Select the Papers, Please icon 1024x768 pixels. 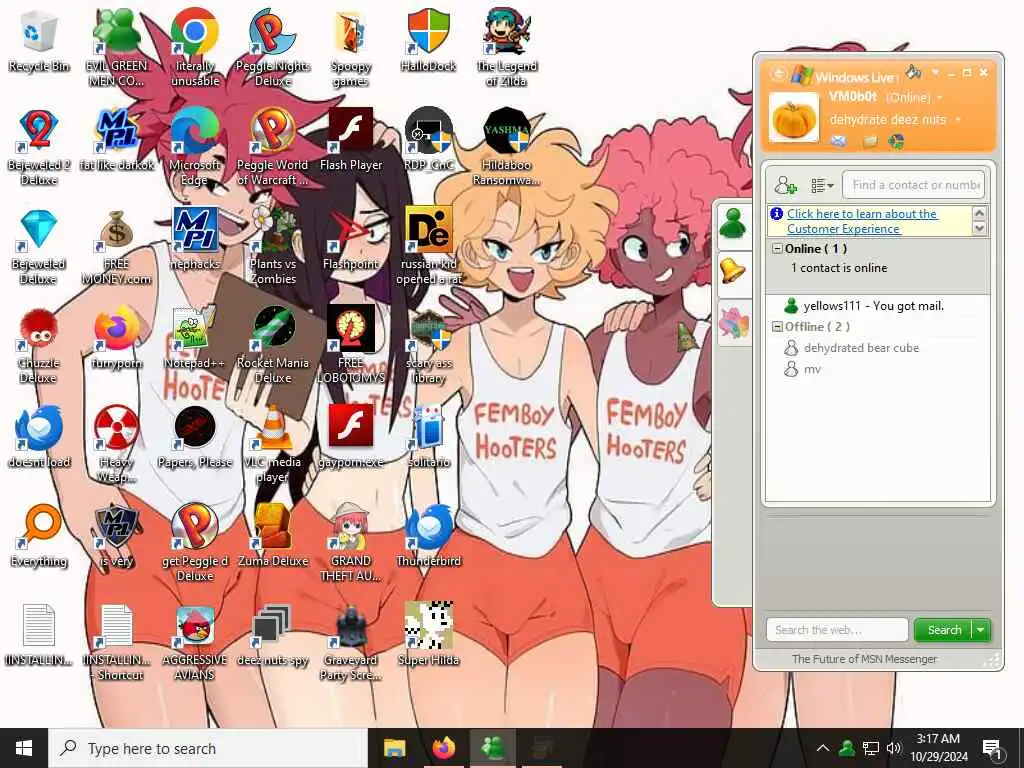point(195,437)
